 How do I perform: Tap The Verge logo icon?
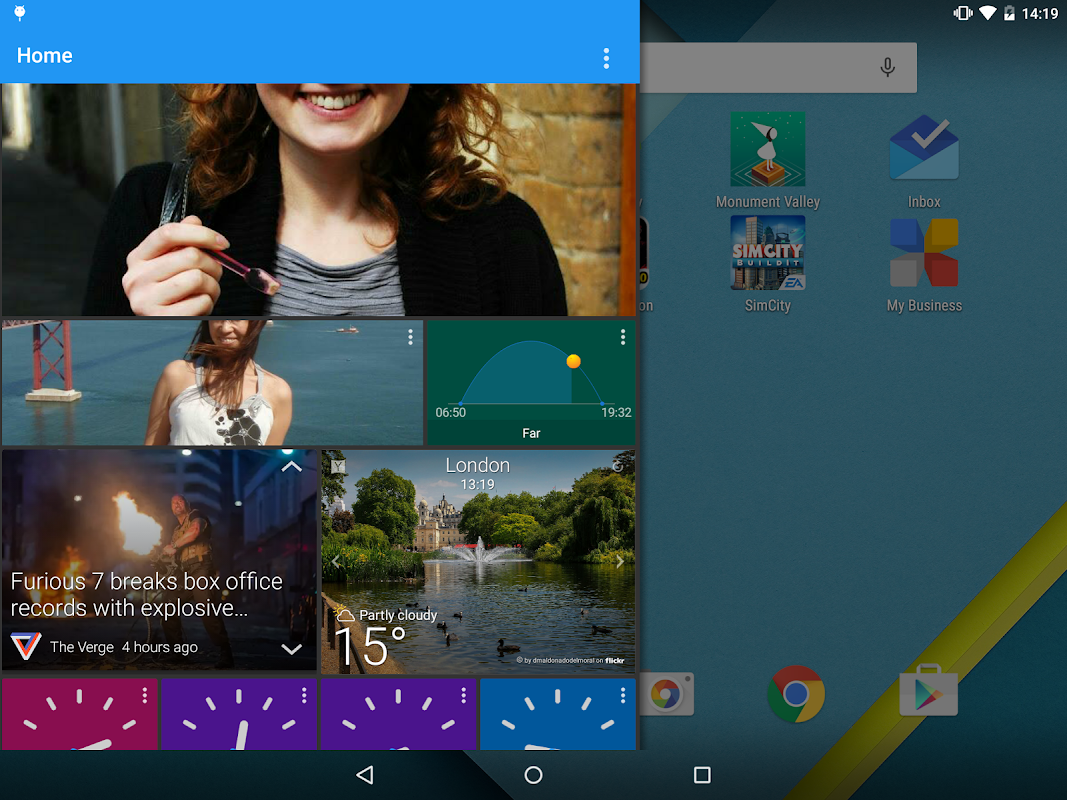pyautogui.click(x=26, y=646)
